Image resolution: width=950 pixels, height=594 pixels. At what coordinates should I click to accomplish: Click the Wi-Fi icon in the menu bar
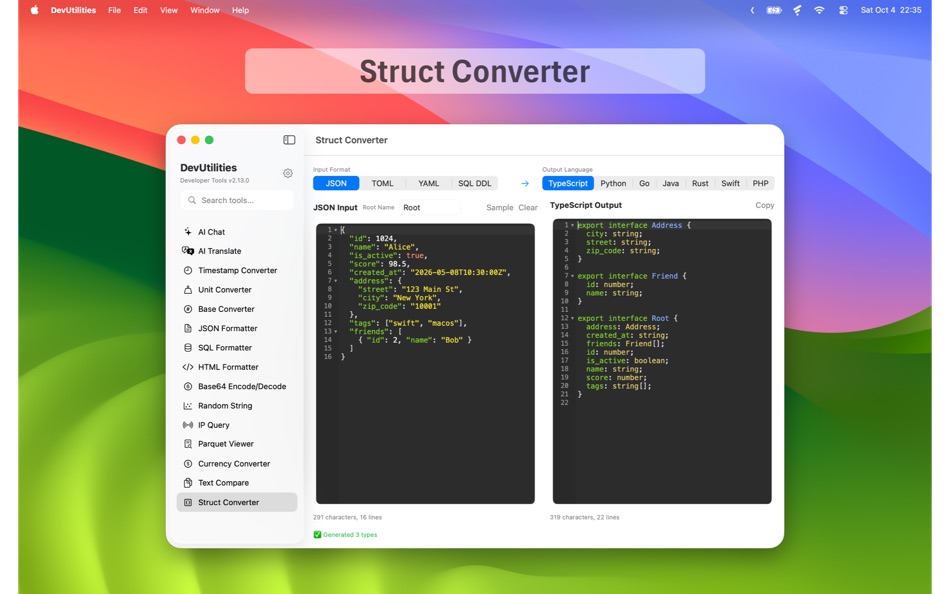tap(819, 10)
